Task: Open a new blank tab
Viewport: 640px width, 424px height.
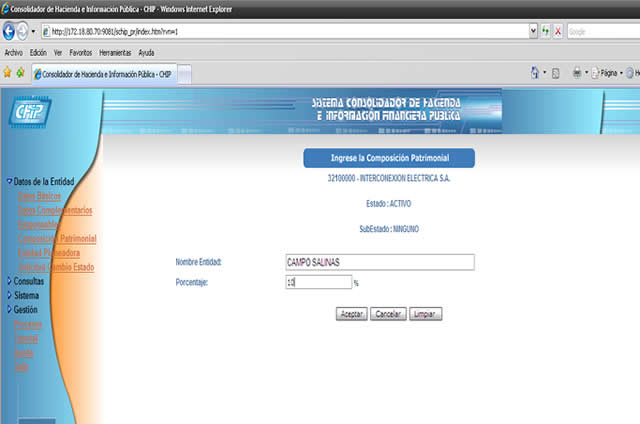Action: [x=184, y=75]
